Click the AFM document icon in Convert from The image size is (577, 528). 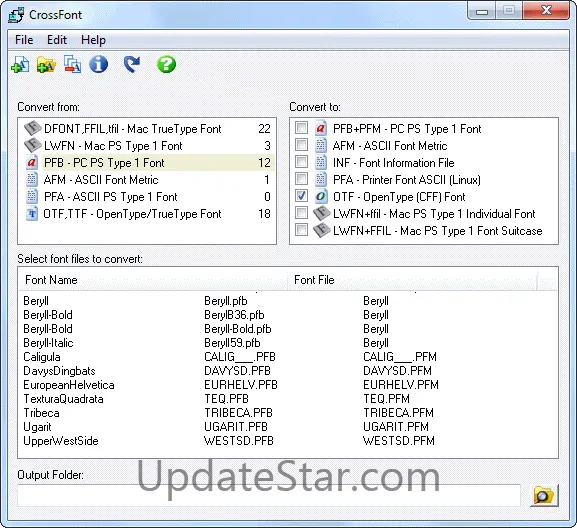tap(32, 180)
